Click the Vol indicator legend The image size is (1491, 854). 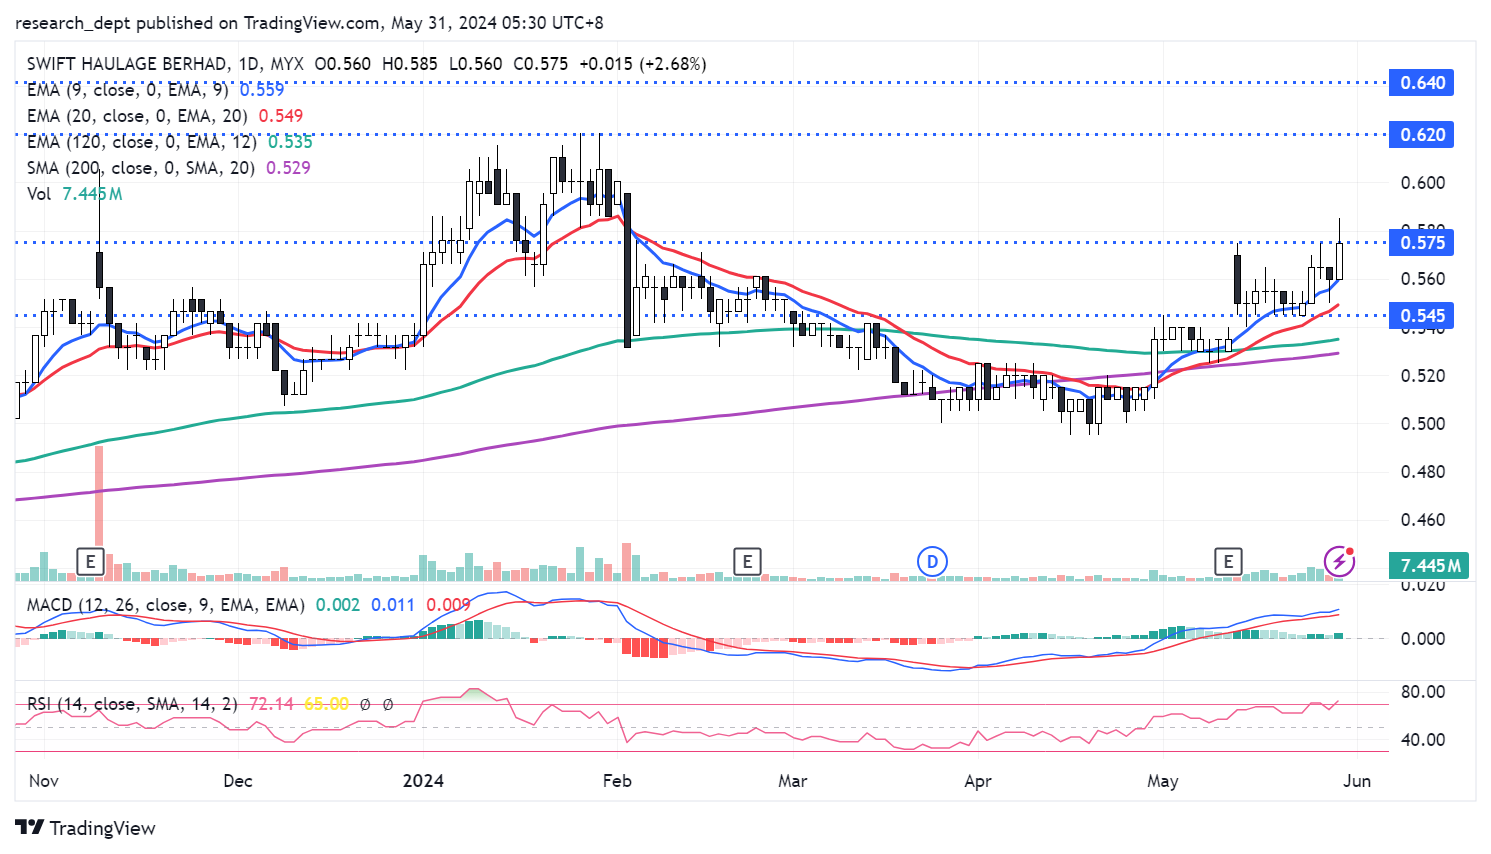(x=39, y=194)
